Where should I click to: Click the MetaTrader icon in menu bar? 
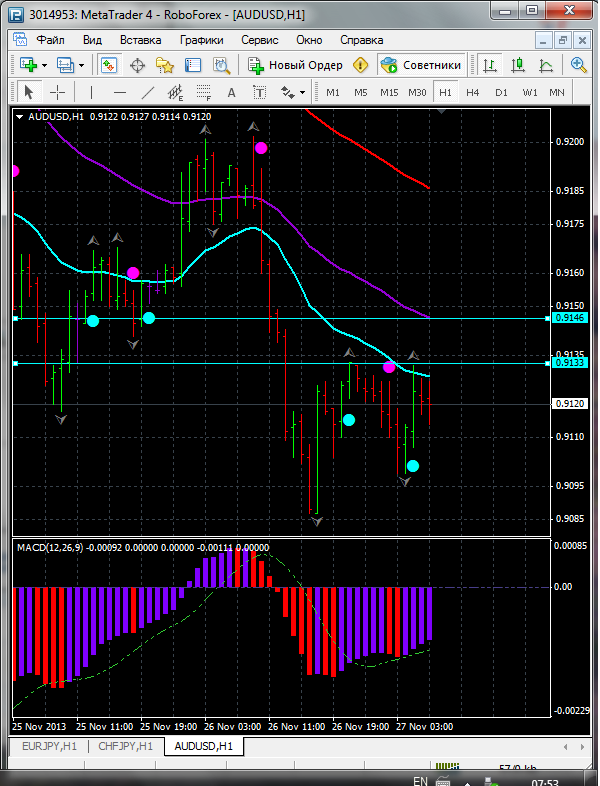pyautogui.click(x=20, y=40)
